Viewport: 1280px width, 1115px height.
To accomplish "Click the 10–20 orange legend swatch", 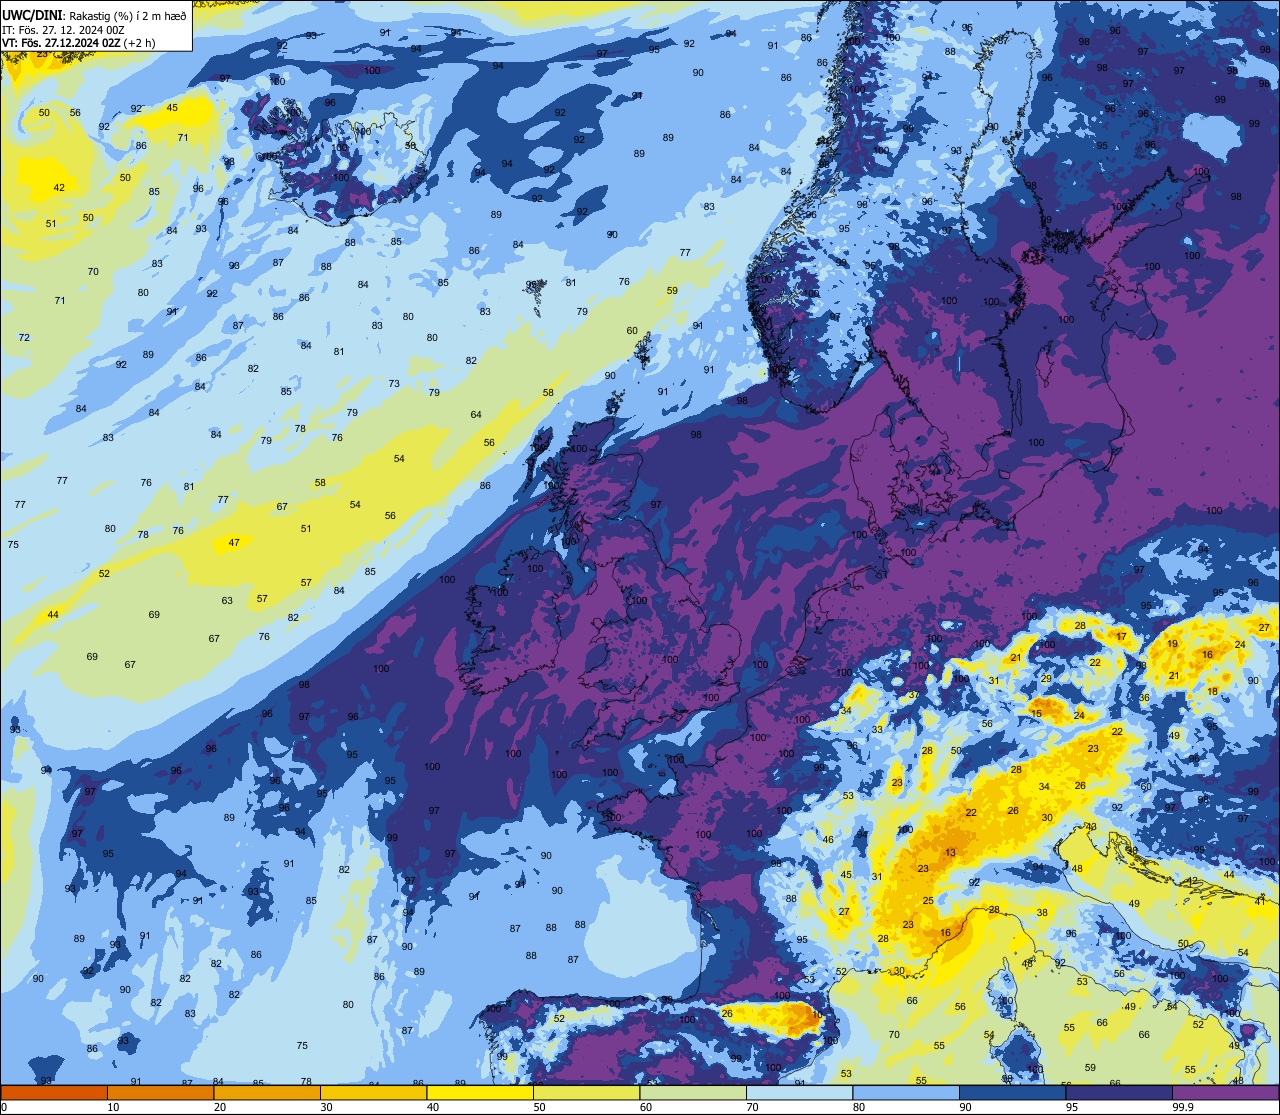I will point(160,1093).
